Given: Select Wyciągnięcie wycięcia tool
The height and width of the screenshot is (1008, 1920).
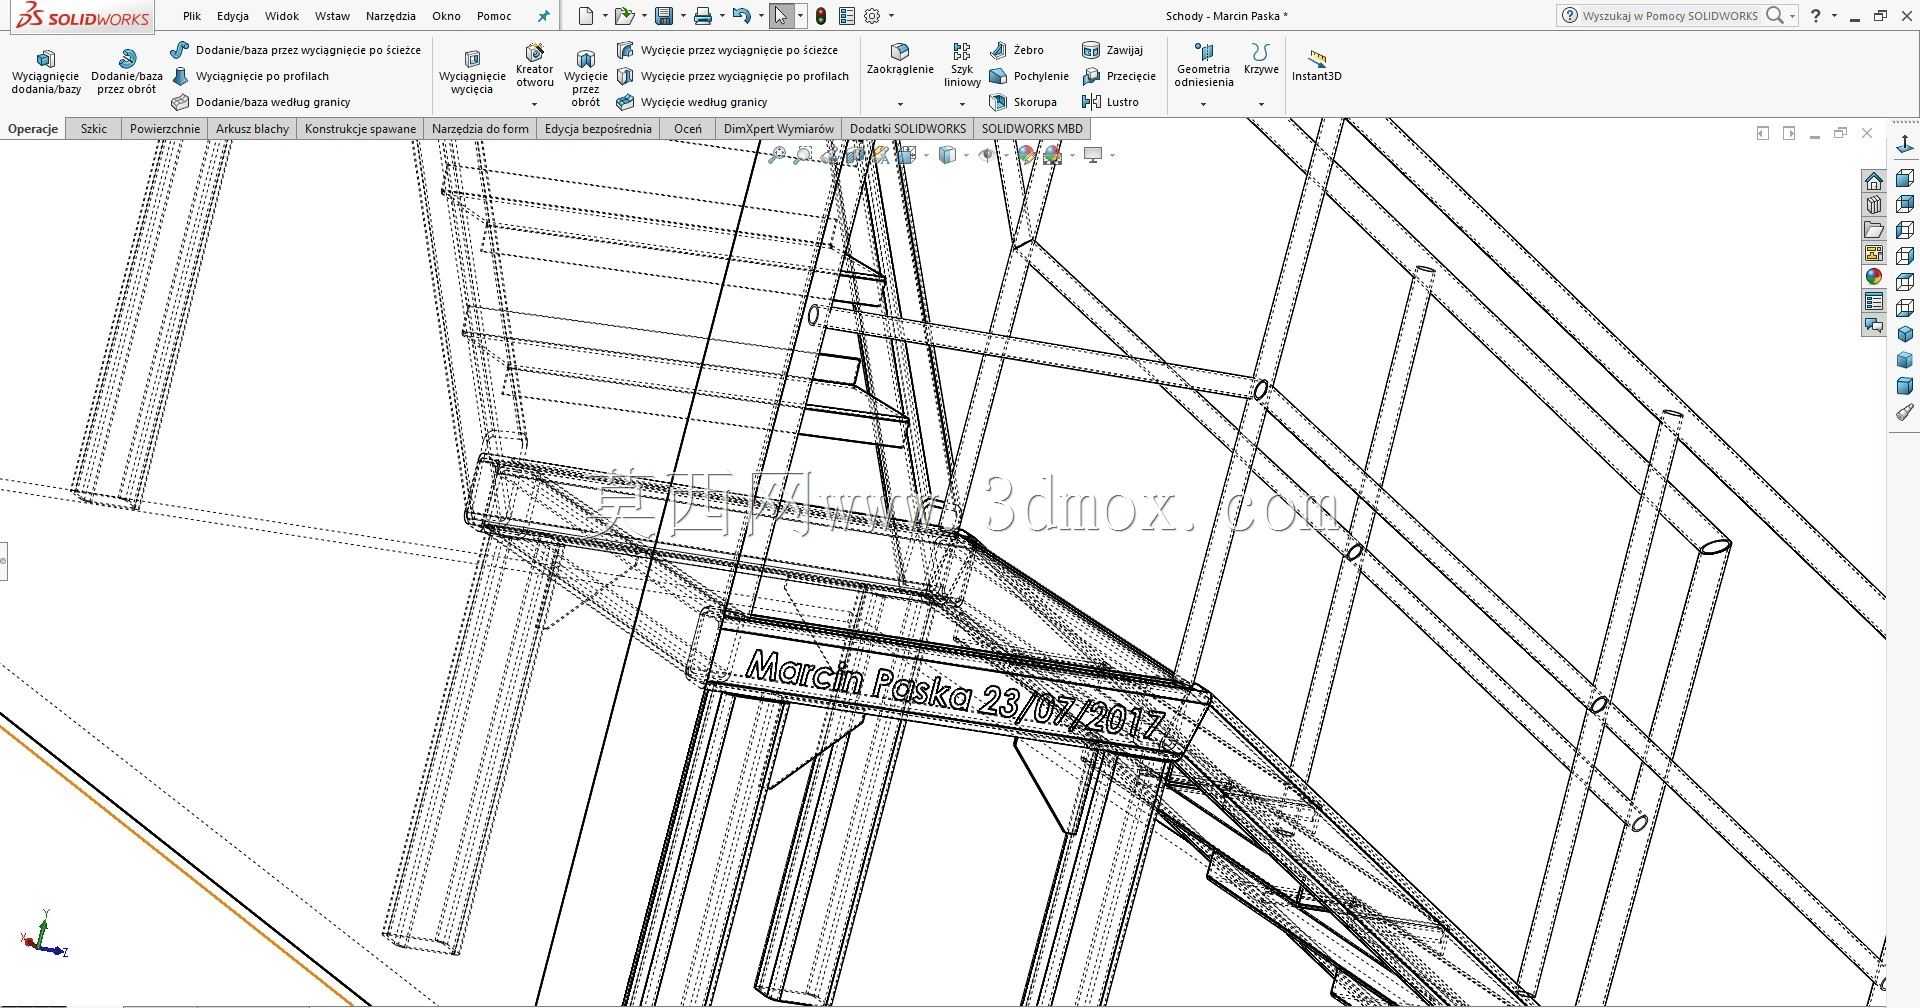Looking at the screenshot, I should 472,72.
